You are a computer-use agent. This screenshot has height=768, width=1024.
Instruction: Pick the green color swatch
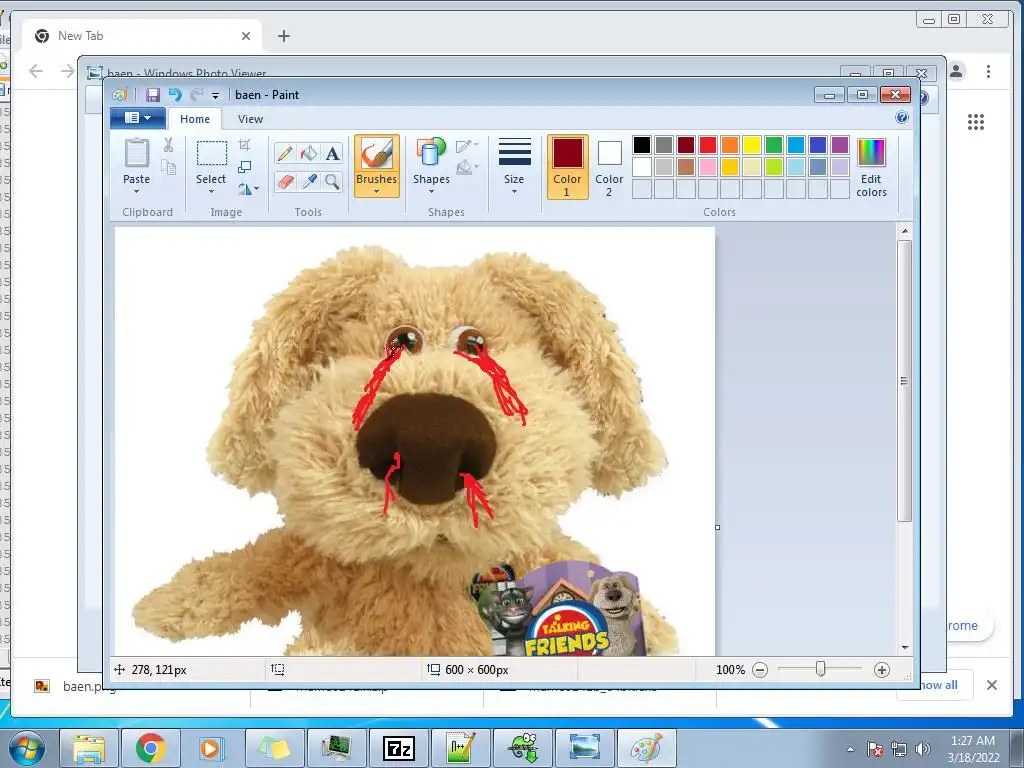point(774,145)
